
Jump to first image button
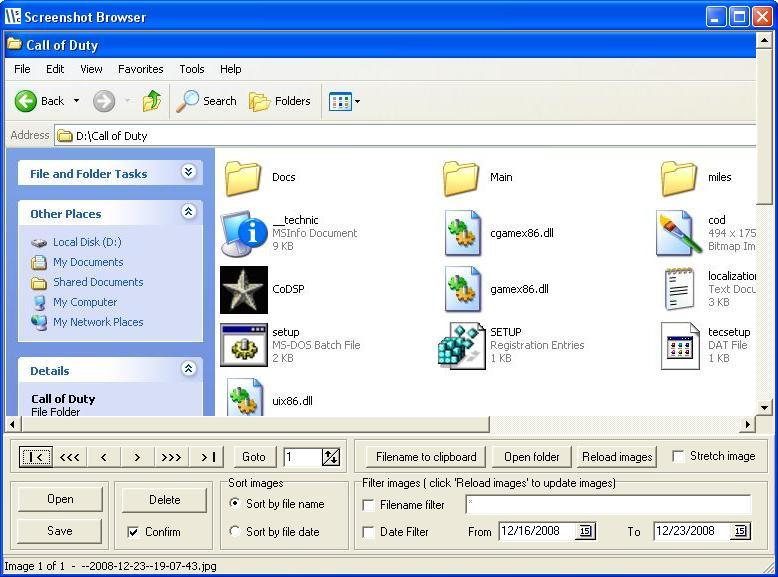coord(36,456)
